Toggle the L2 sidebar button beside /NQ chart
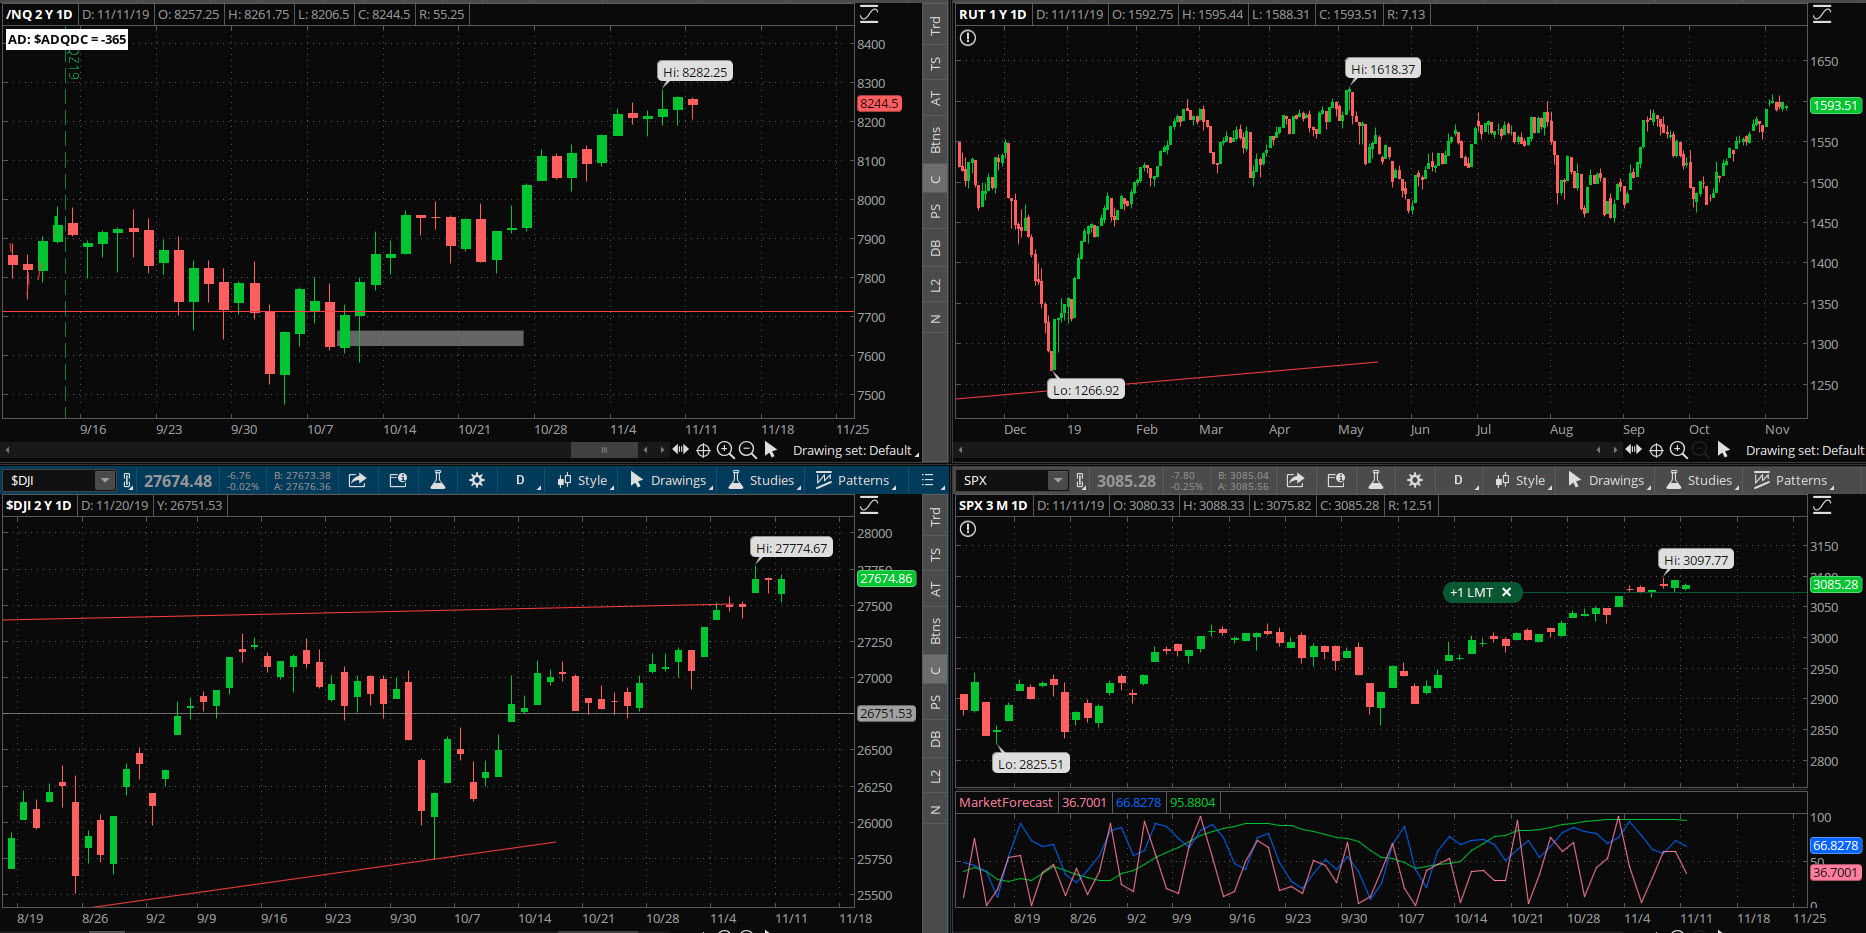 point(935,285)
